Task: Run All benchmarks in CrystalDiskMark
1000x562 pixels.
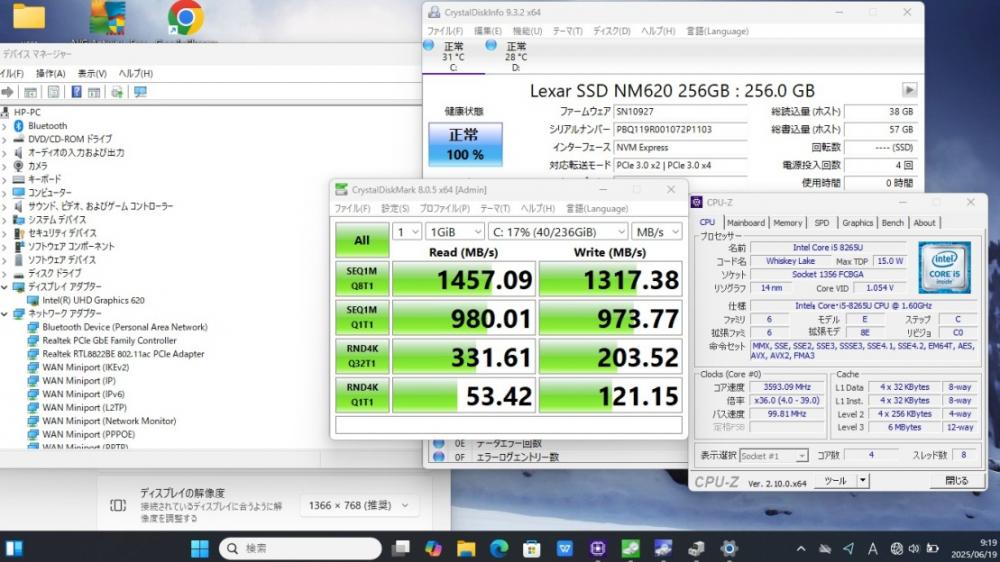Action: pos(362,240)
